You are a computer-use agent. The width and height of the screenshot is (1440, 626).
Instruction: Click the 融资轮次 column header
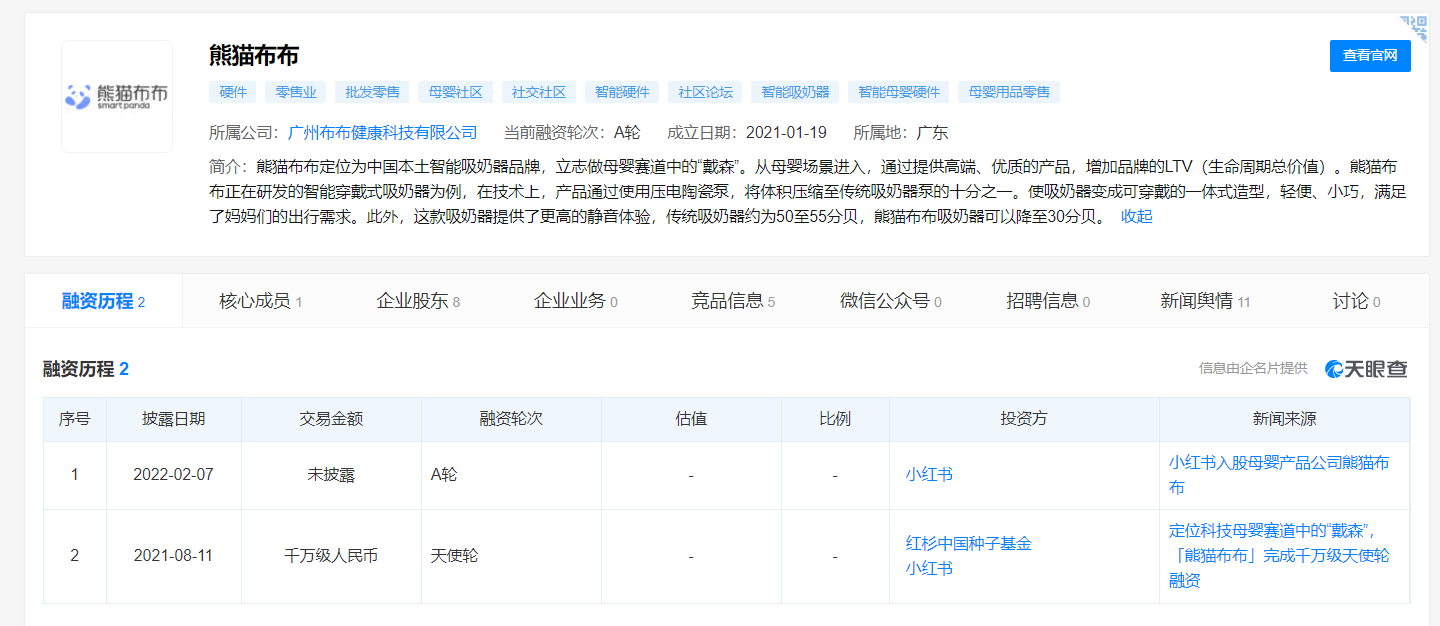coord(511,419)
